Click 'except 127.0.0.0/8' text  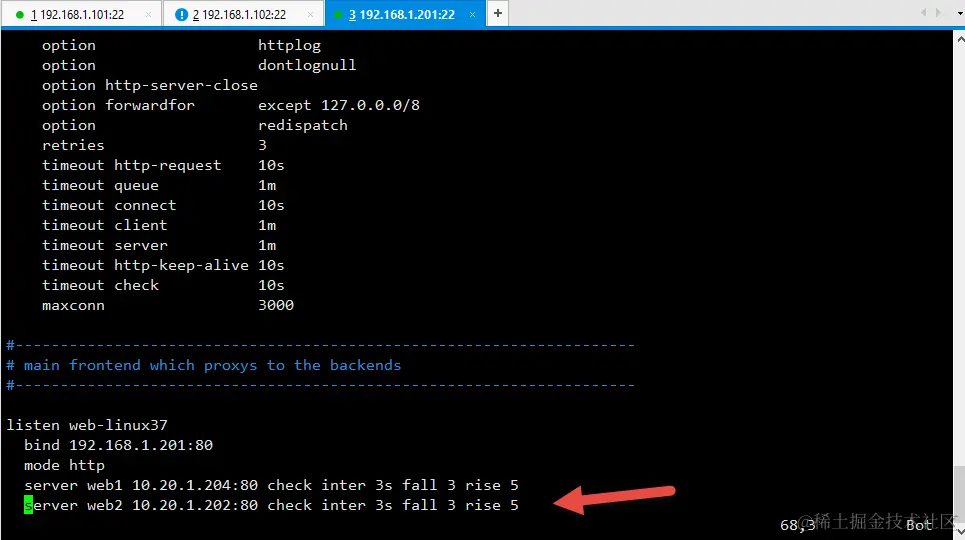pos(338,105)
